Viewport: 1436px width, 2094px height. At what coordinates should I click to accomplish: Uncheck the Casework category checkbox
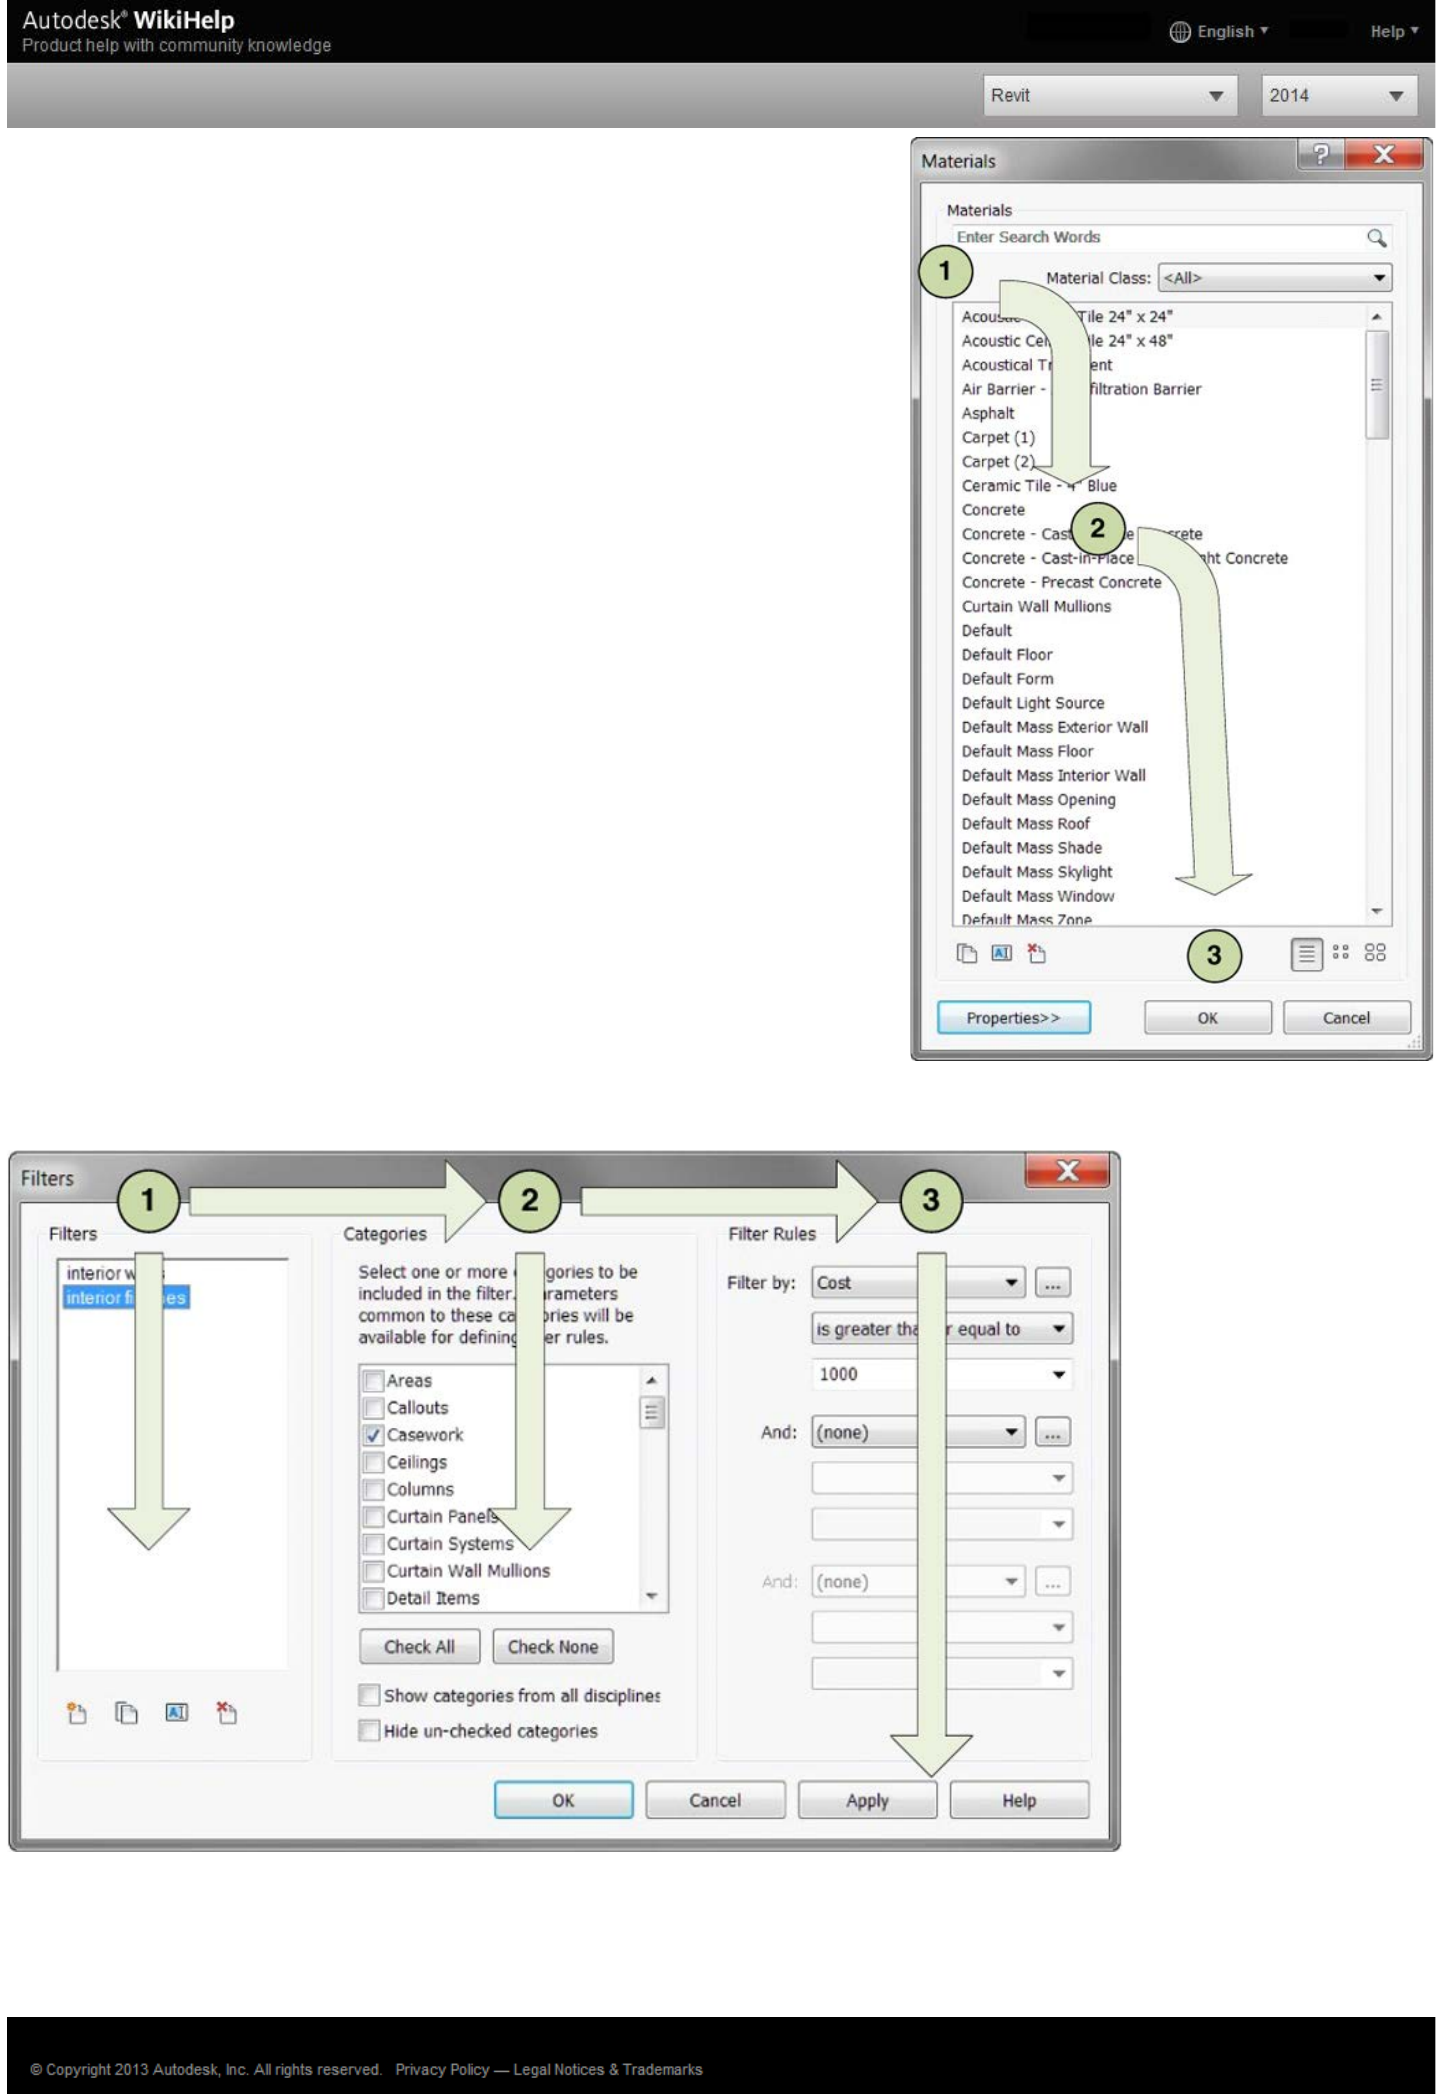(373, 1435)
